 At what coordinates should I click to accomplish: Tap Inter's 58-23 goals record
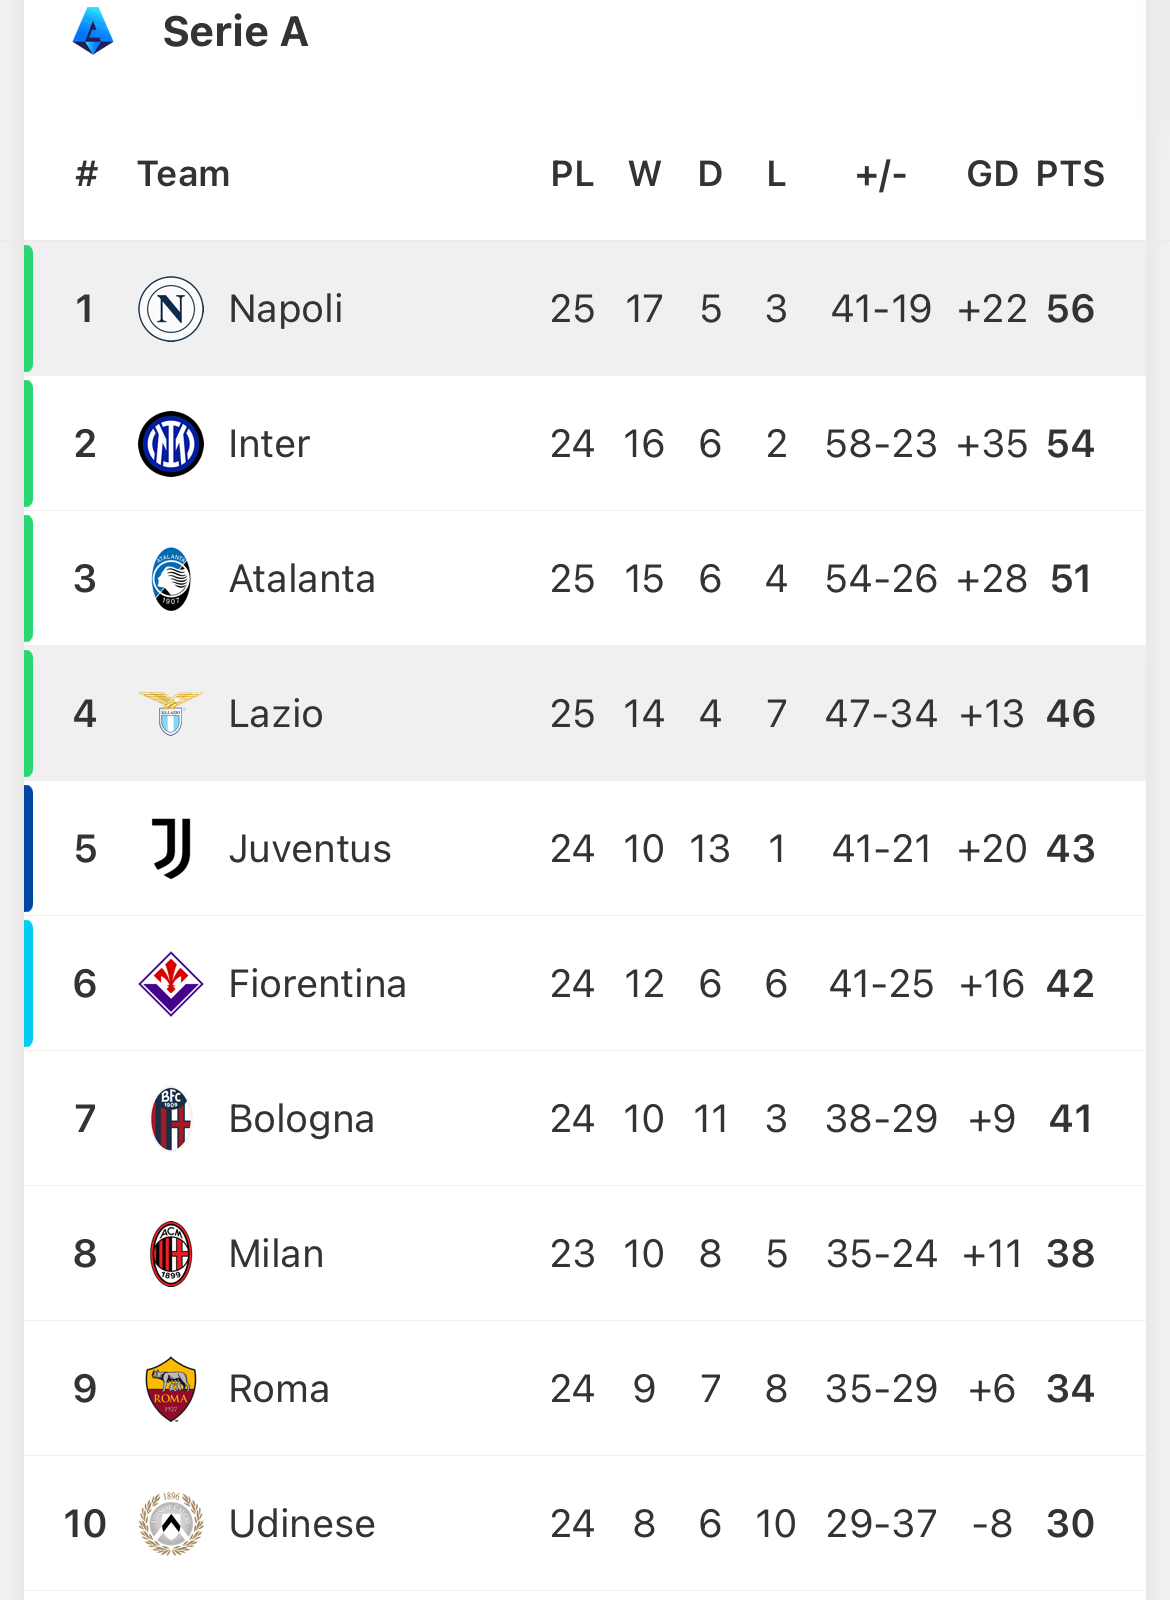point(881,444)
